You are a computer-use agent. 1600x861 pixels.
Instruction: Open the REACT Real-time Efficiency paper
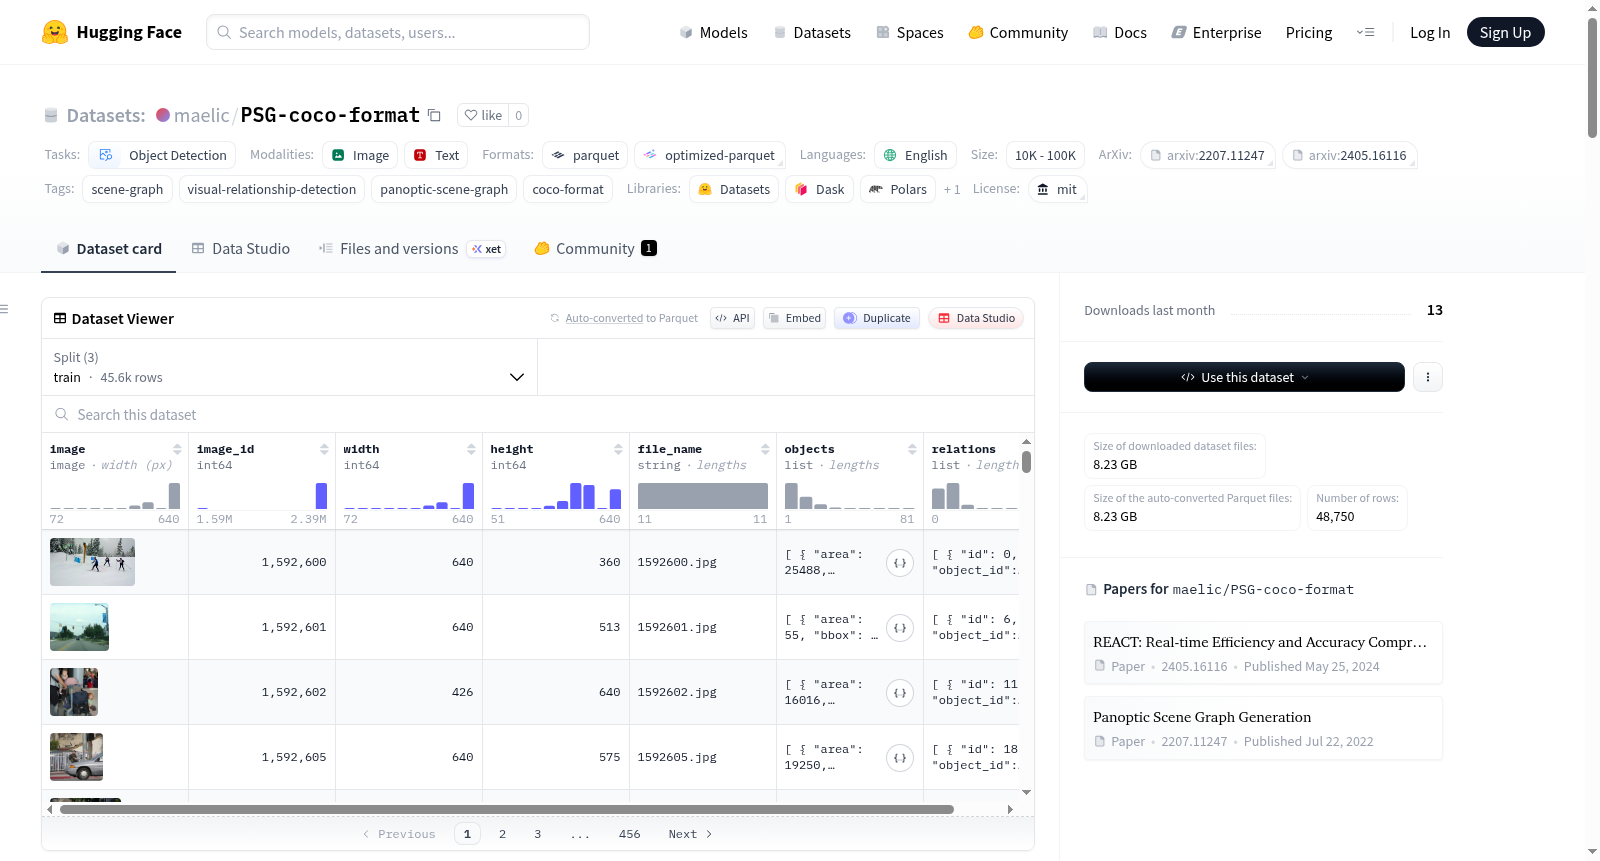pos(1262,653)
